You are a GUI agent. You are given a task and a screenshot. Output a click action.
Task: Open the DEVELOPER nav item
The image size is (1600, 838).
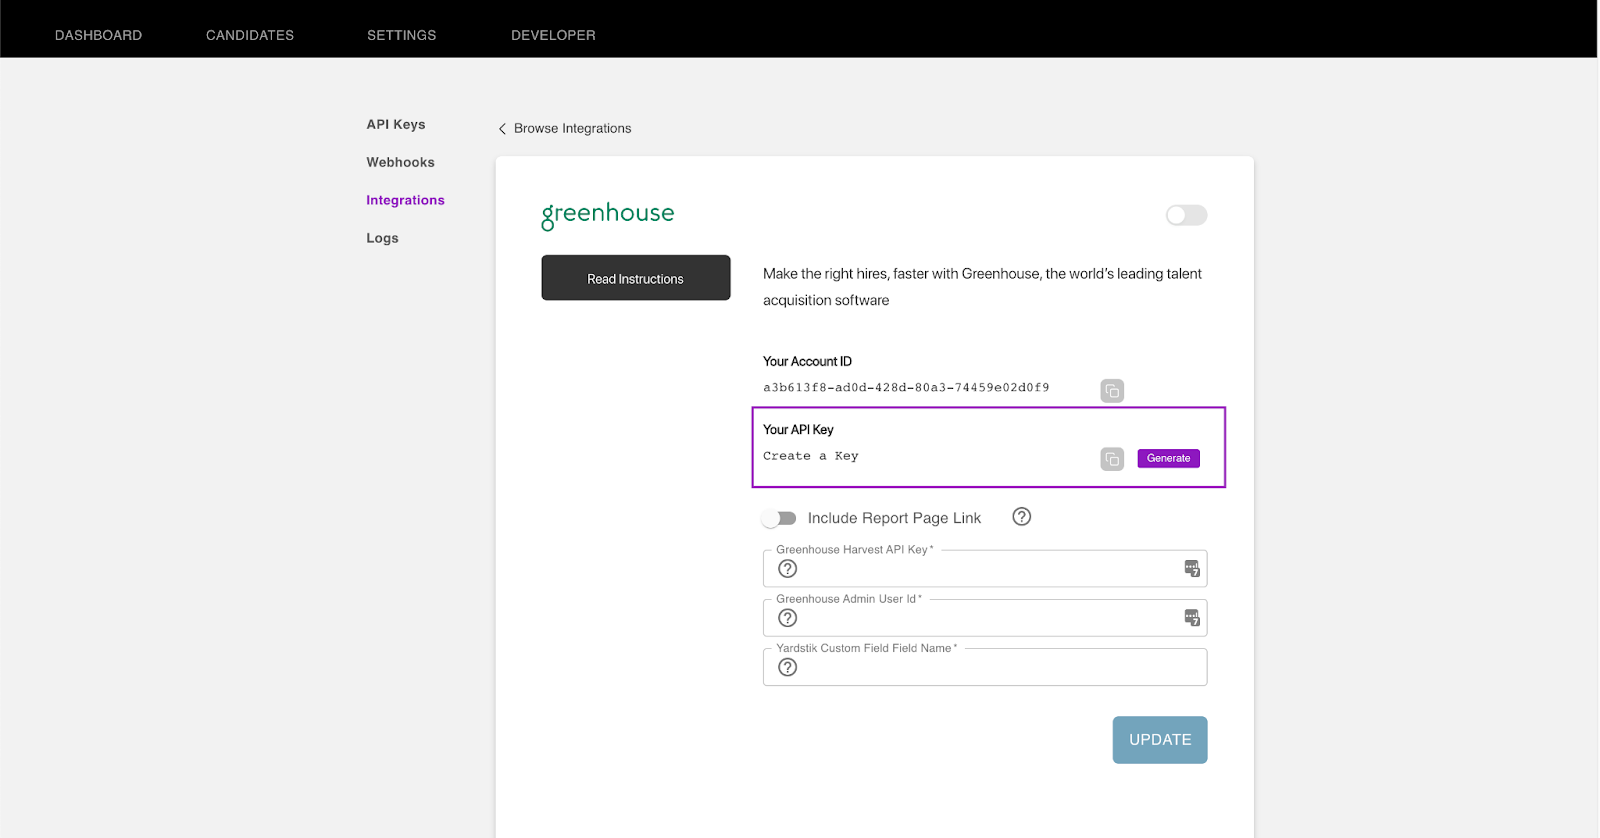(x=553, y=35)
